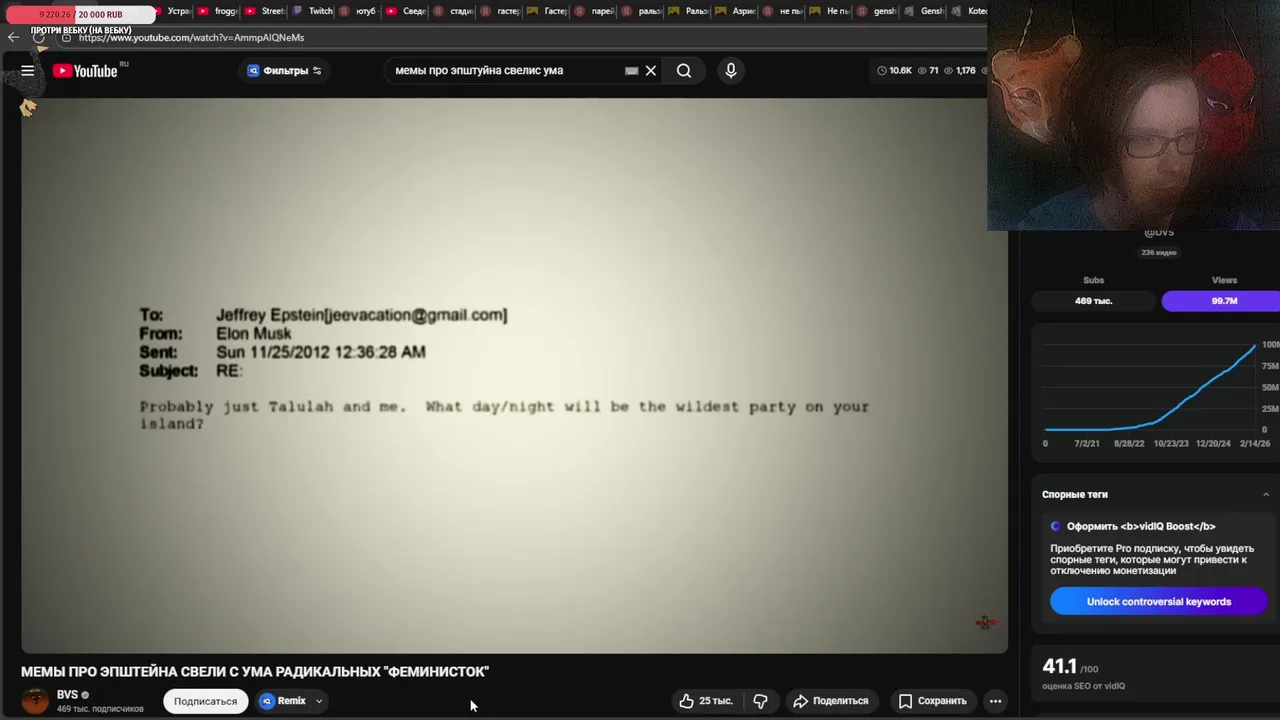Viewport: 1280px width, 720px height.
Task: Click the small red mark on video
Action: pyautogui.click(x=985, y=623)
